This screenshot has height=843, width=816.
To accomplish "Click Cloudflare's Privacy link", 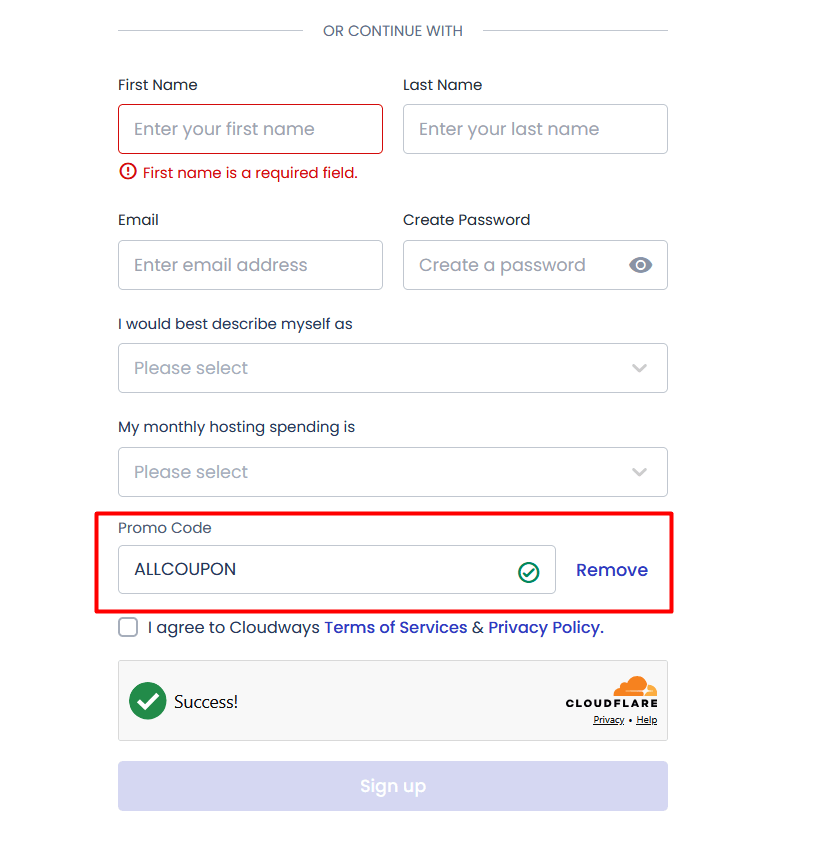I will click(x=608, y=719).
